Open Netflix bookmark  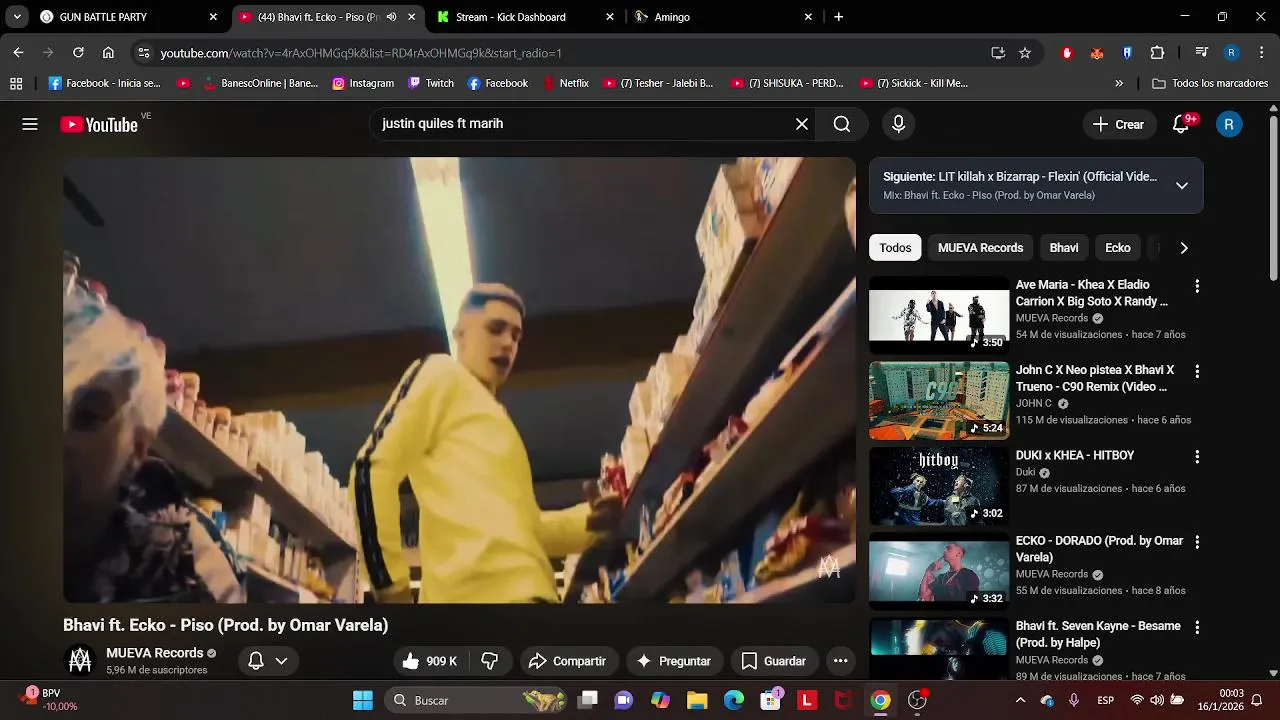565,83
